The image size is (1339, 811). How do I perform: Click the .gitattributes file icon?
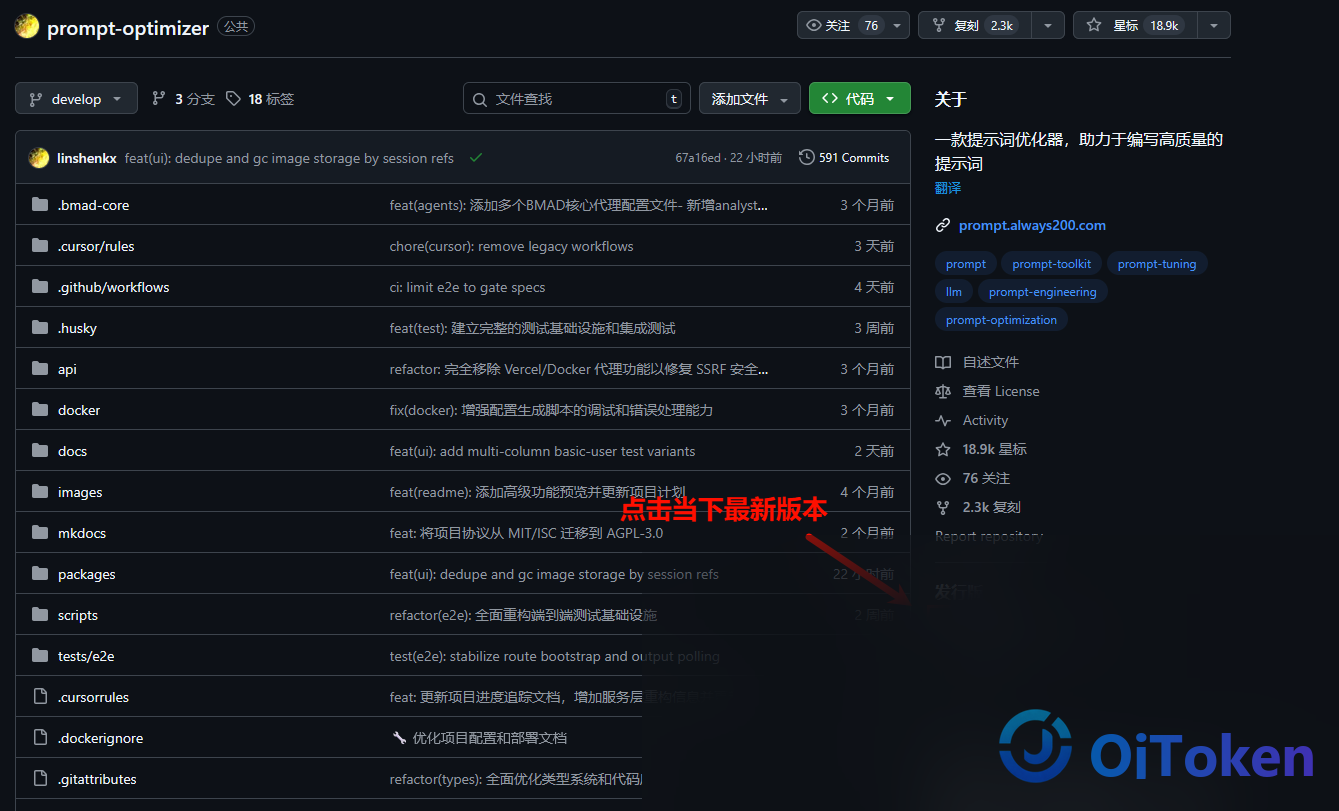40,779
